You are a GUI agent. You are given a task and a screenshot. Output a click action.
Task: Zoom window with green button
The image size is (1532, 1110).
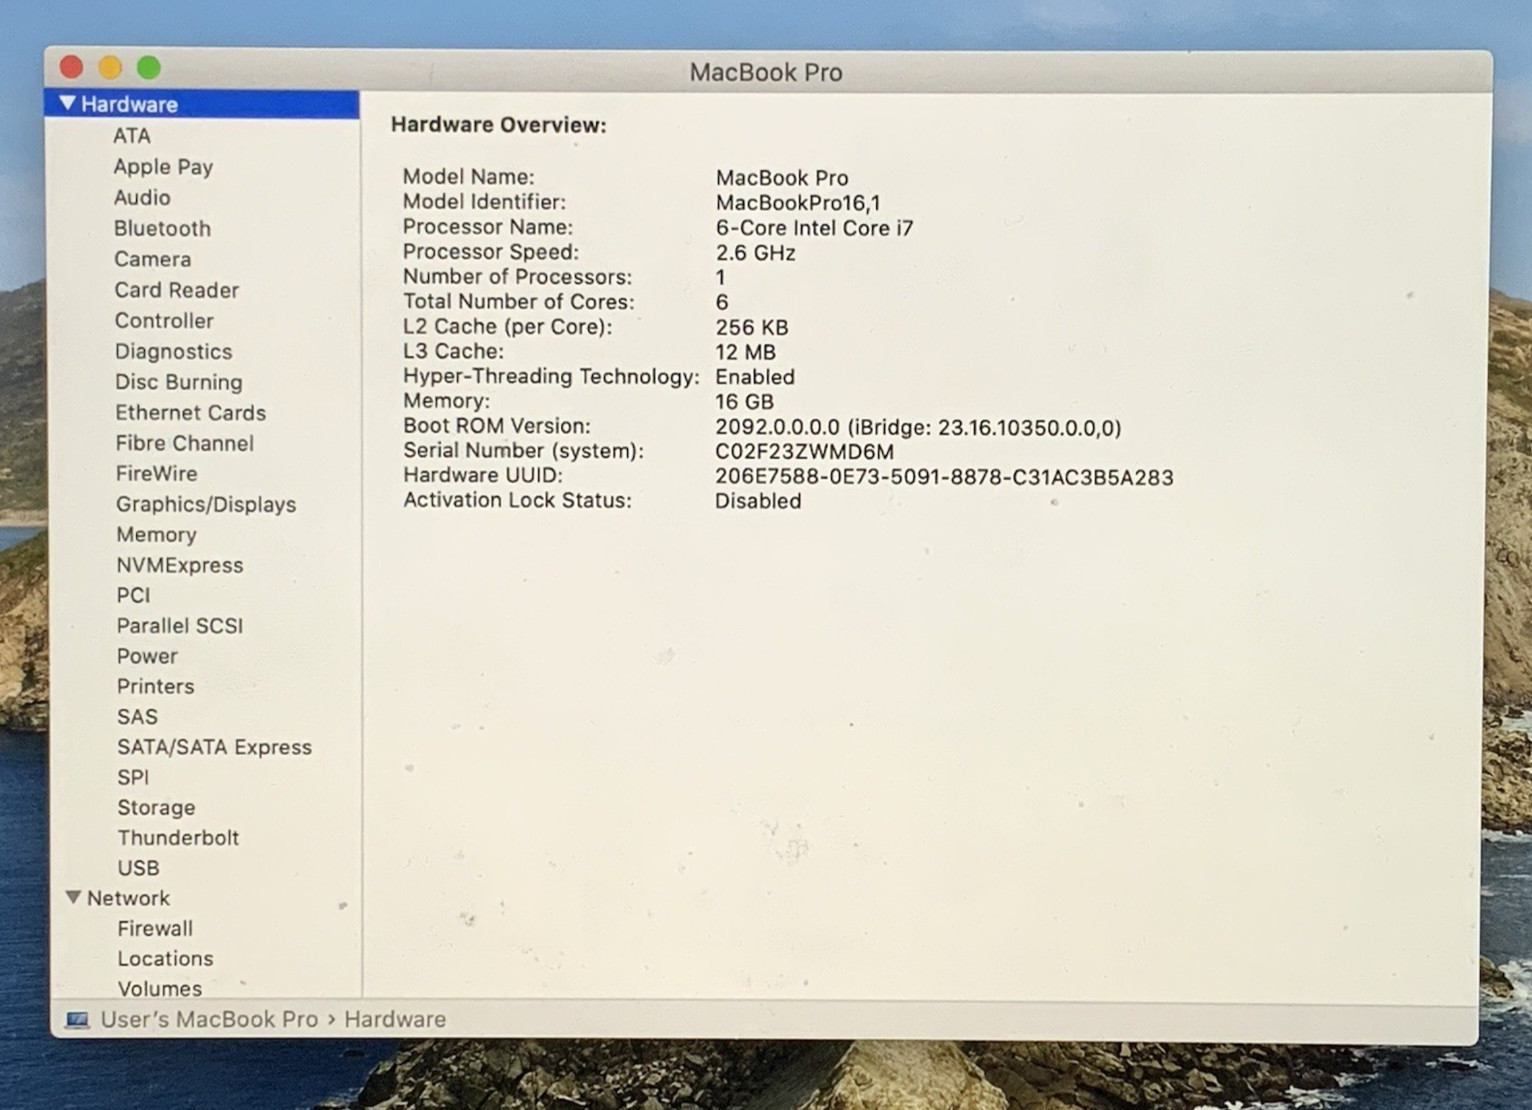point(149,68)
